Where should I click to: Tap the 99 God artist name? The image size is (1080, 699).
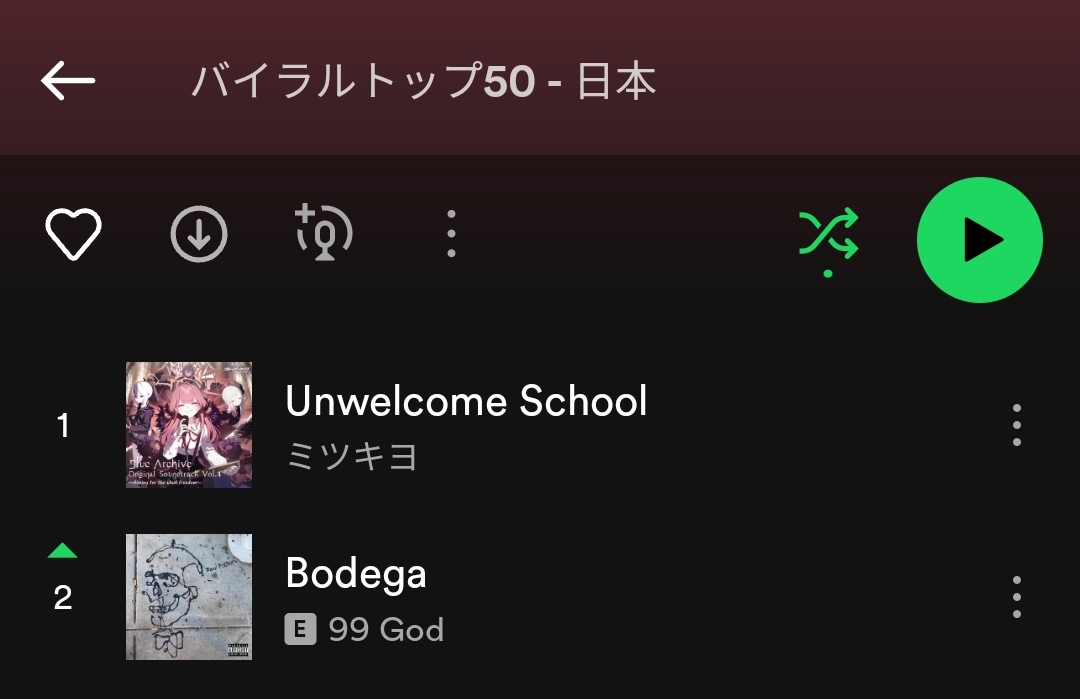tap(386, 629)
